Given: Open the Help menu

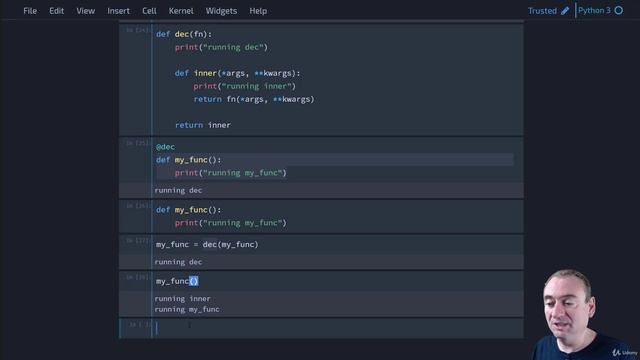Looking at the screenshot, I should click(258, 11).
